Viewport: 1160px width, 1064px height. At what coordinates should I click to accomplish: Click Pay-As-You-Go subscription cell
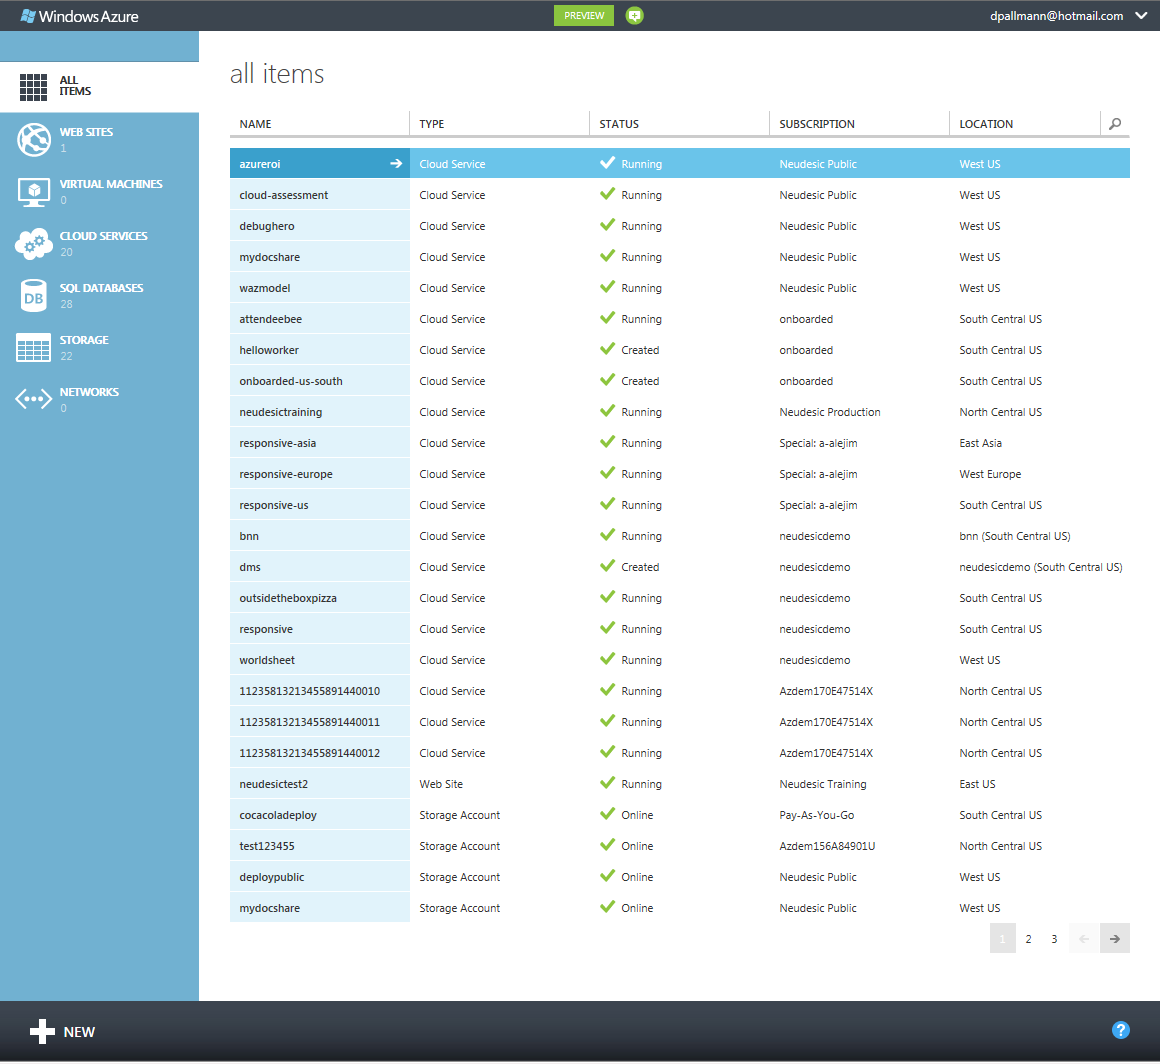point(816,815)
